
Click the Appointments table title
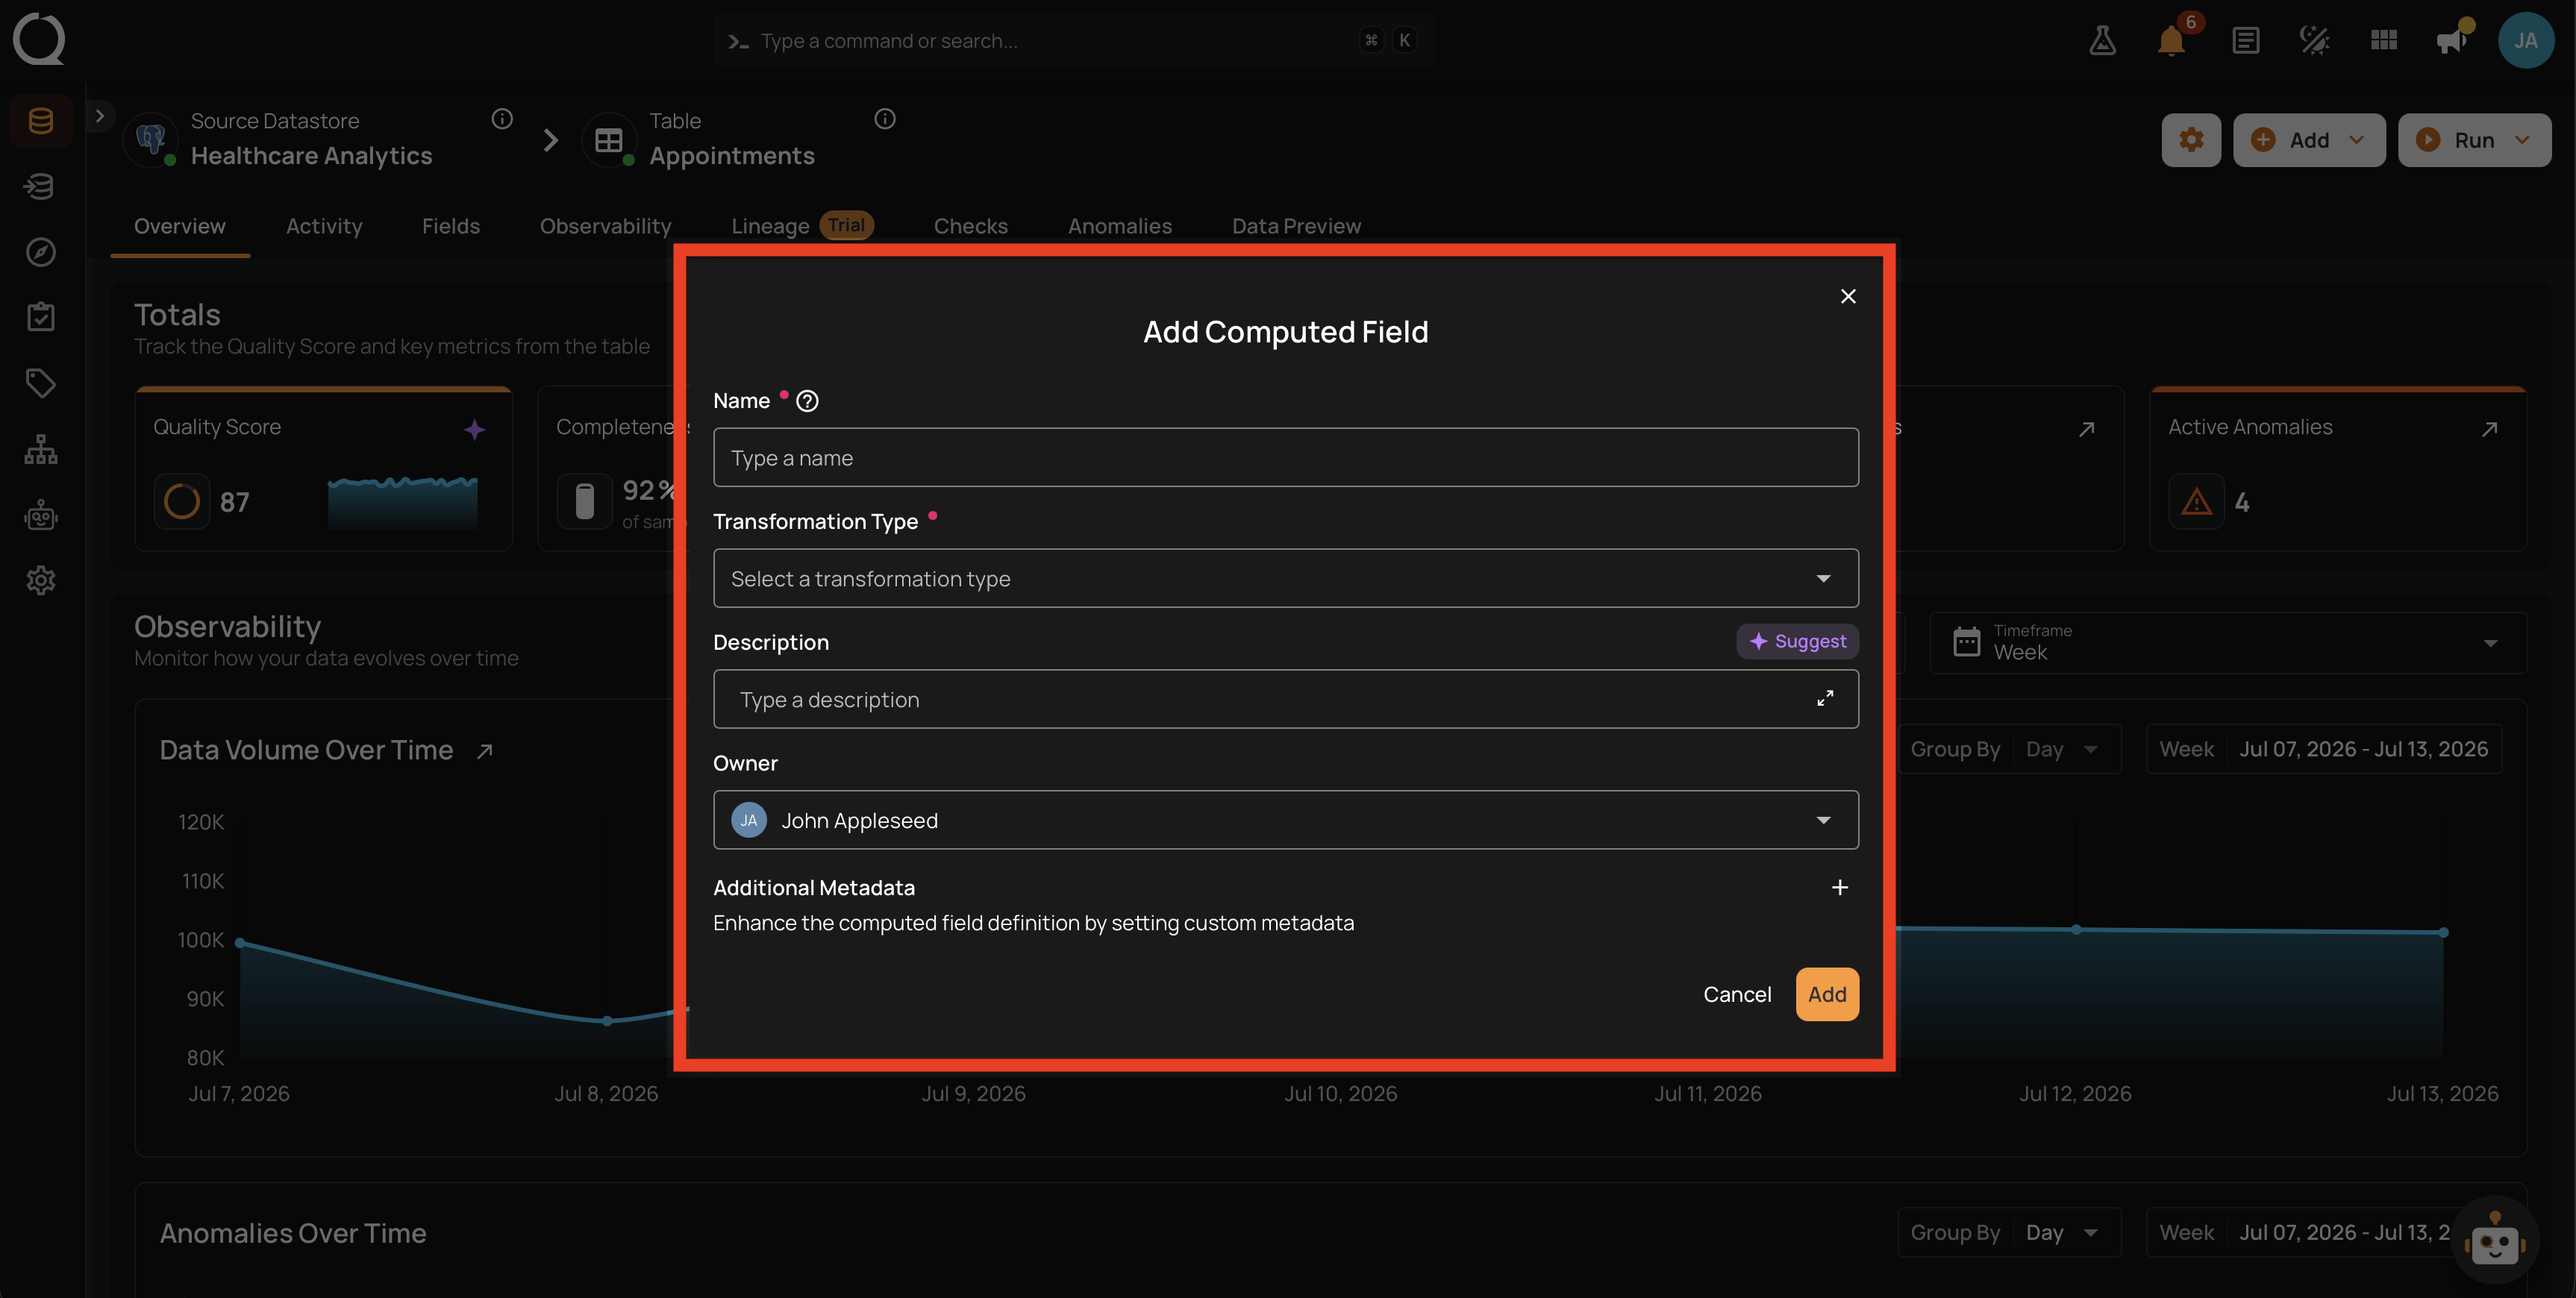(x=731, y=156)
